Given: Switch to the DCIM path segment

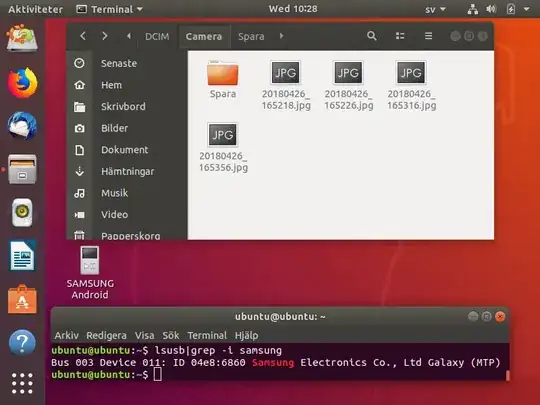Looking at the screenshot, I should click(x=157, y=36).
